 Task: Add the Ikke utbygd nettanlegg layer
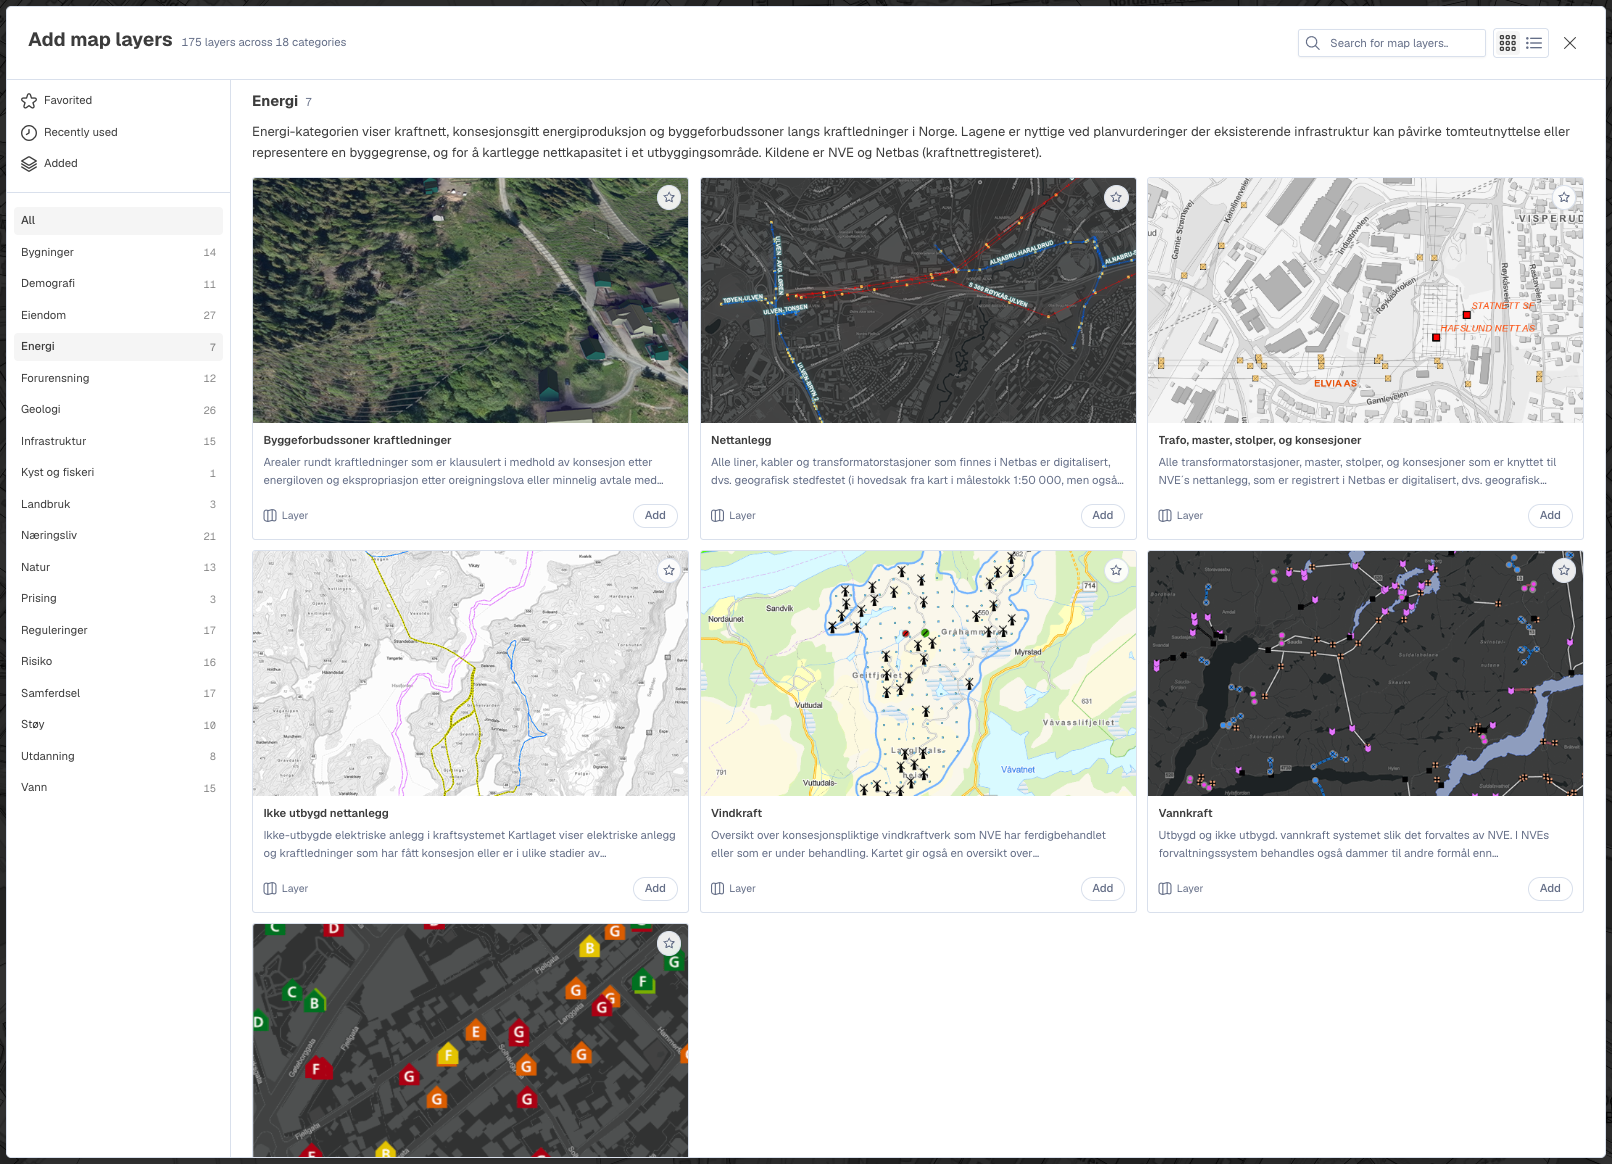(655, 889)
